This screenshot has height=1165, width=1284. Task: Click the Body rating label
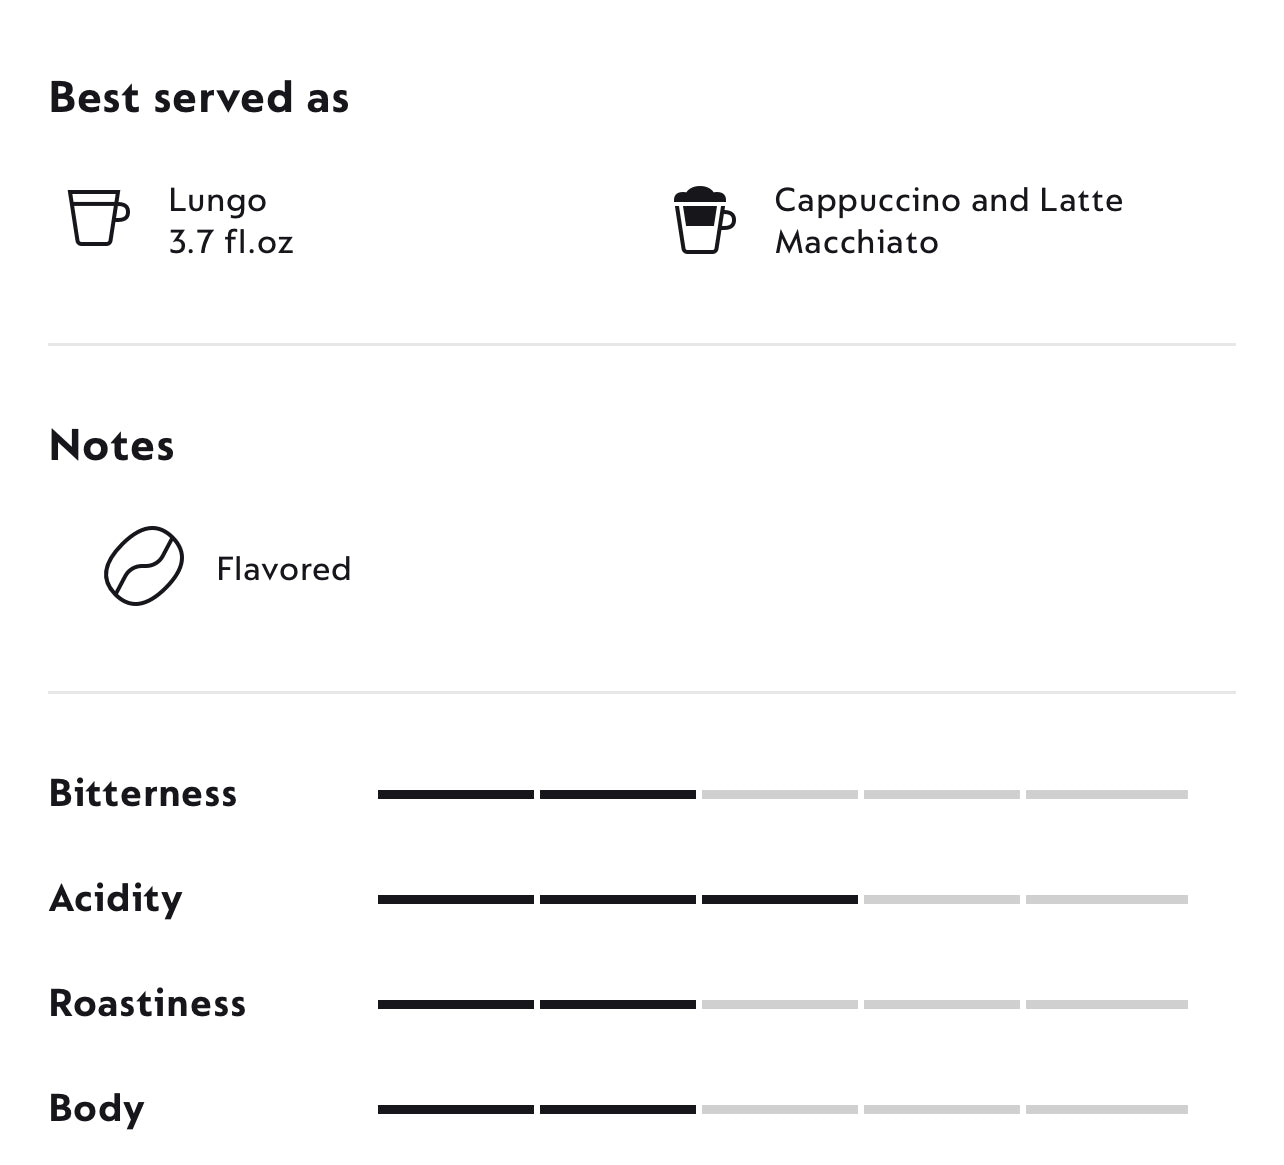coord(97,1108)
